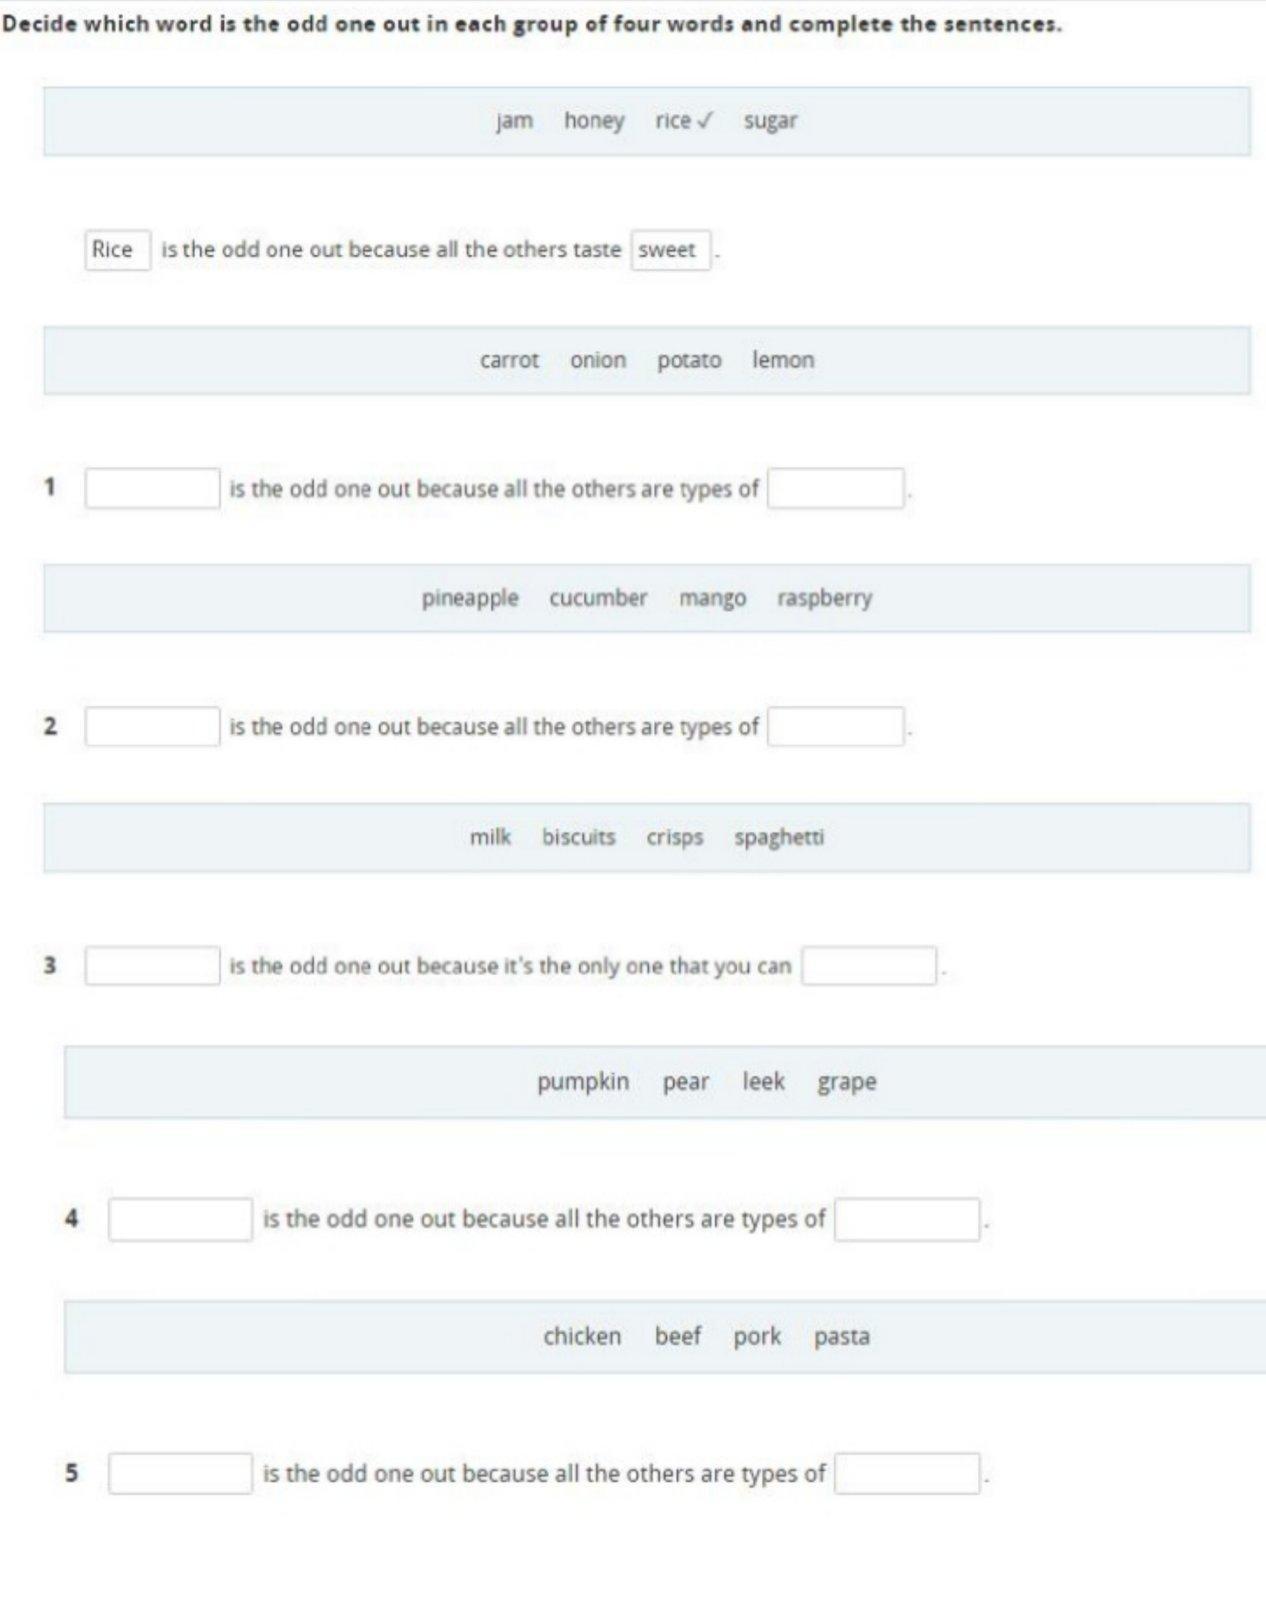Screen dimensions: 1266x1600
Task: Click the 'that you can' blank in sentence 3
Action: [x=869, y=965]
